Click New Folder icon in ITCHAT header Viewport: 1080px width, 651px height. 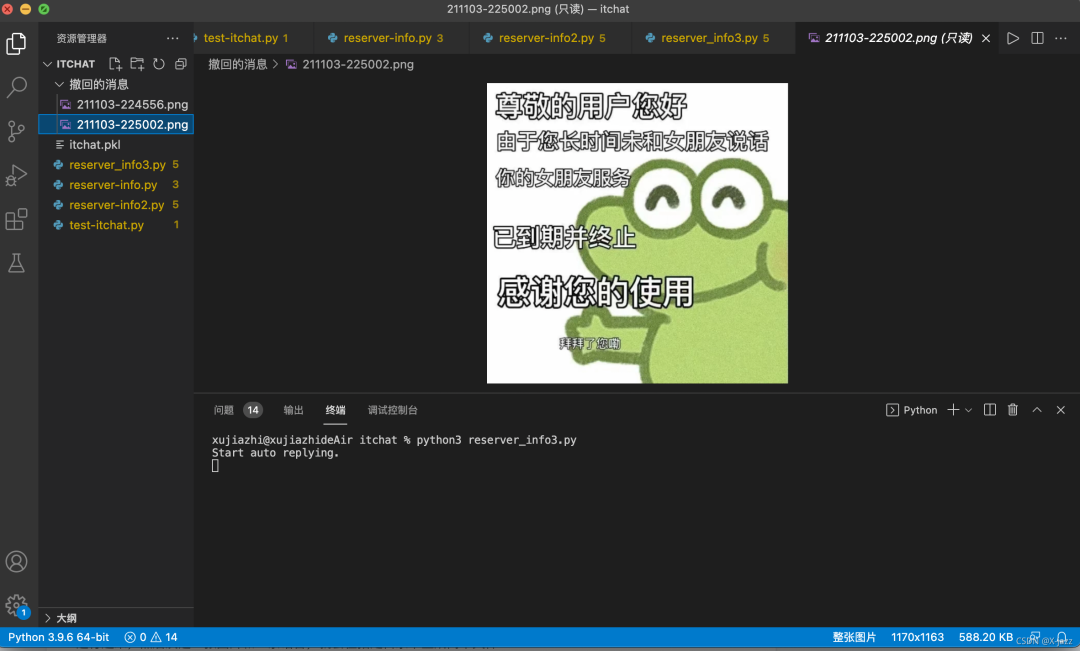tap(137, 64)
